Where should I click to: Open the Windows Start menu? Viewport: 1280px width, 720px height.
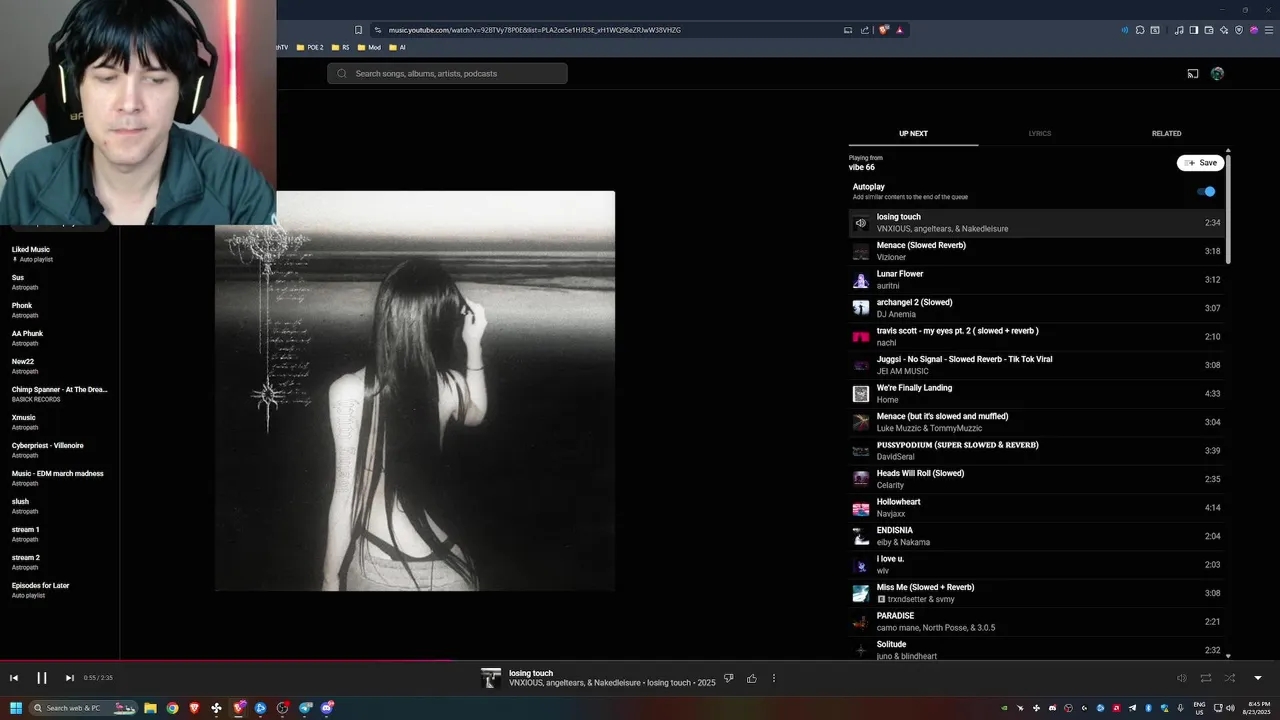click(x=15, y=708)
